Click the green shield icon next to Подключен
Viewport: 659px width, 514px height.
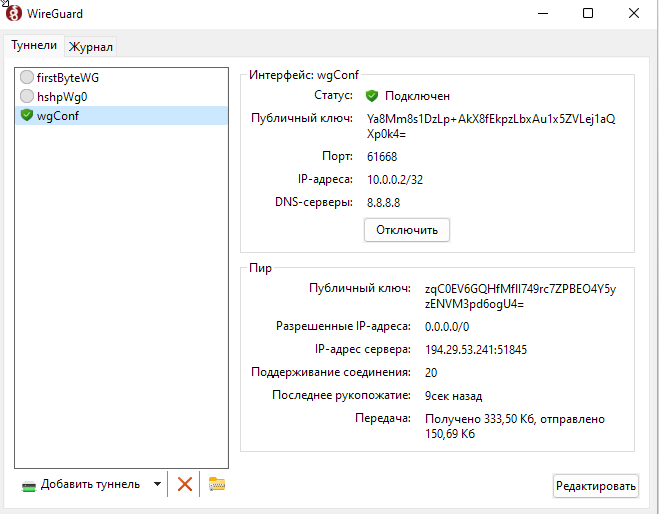(x=372, y=96)
